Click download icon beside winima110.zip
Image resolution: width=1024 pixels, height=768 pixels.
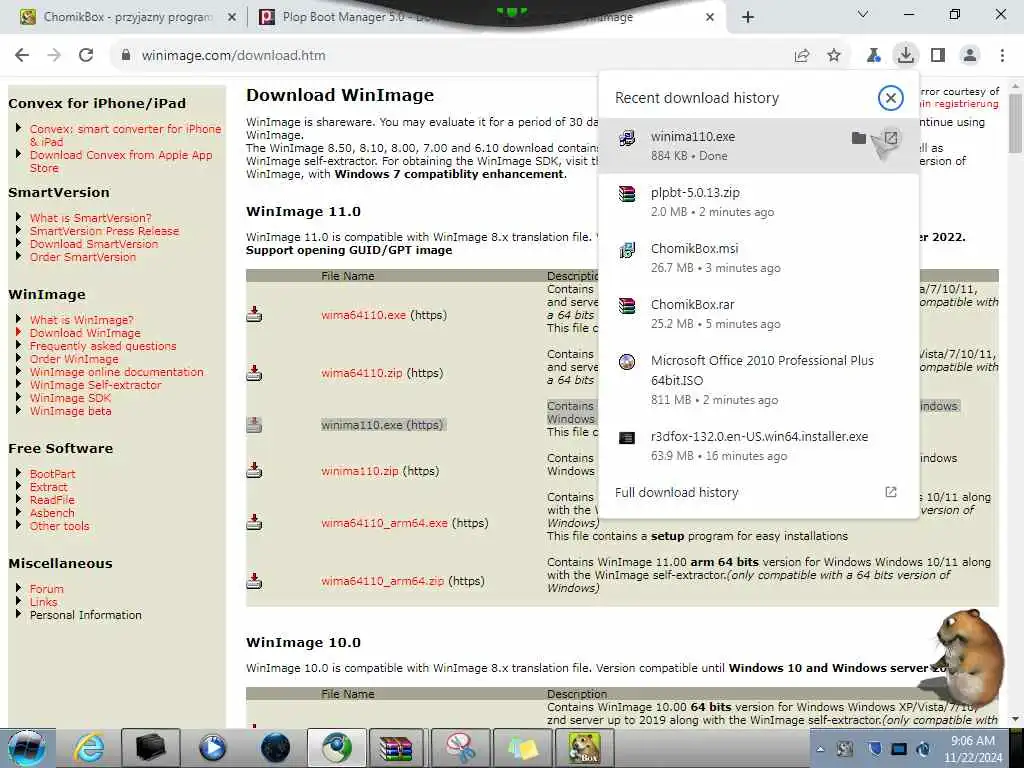(254, 470)
